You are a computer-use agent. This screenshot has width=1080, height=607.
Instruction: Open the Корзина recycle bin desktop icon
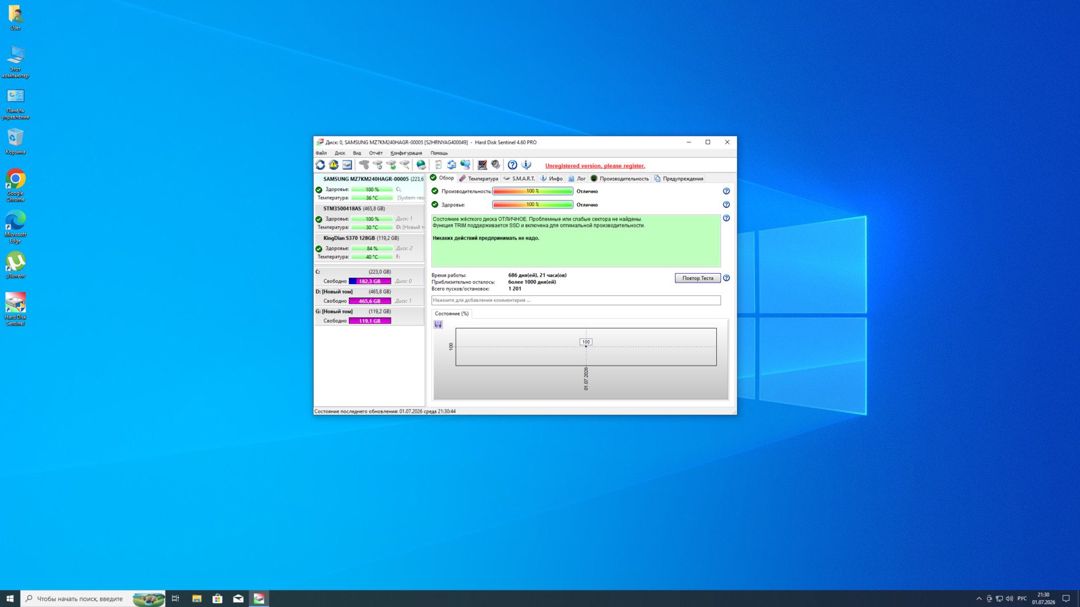(15, 142)
